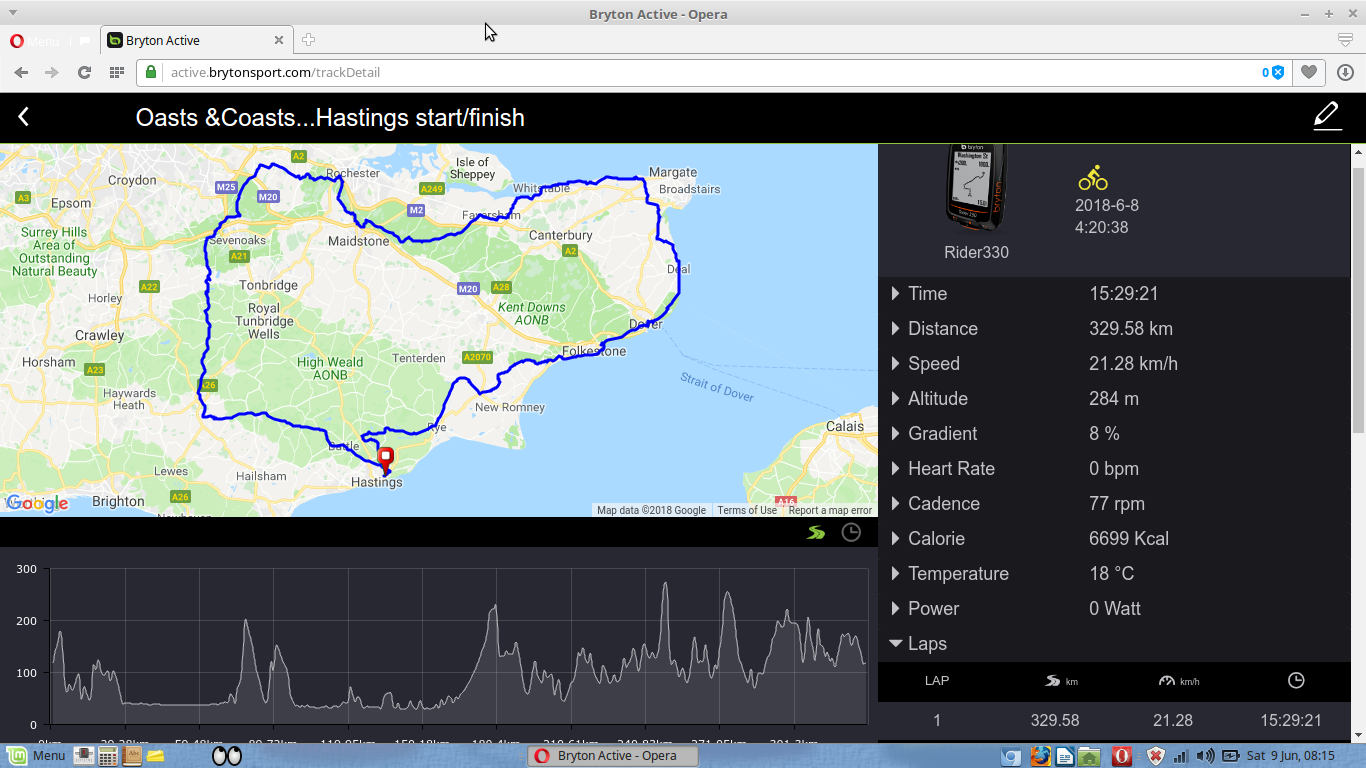The image size is (1366, 768).
Task: Open downloads arrow icon in toolbar
Action: (1345, 72)
